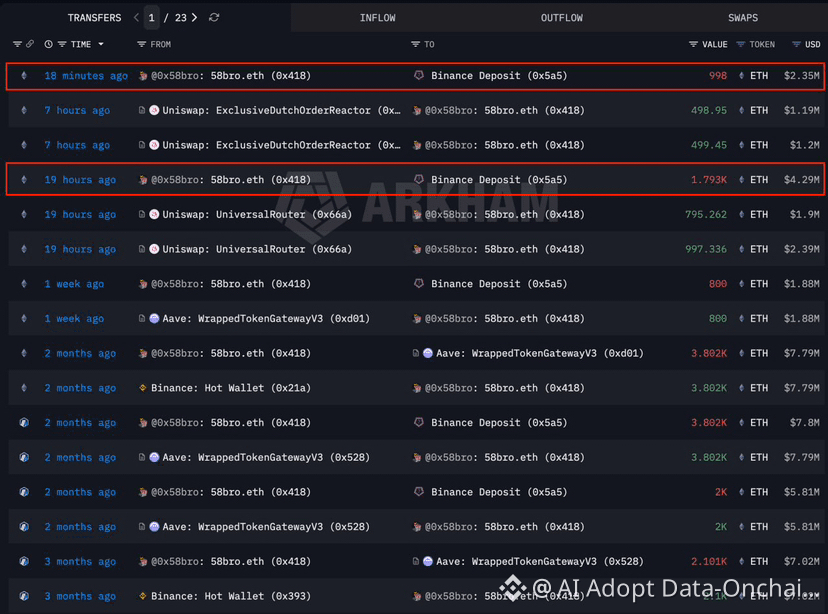
Task: Open the chain filter icon in the header
Action: pyautogui.click(x=17, y=44)
